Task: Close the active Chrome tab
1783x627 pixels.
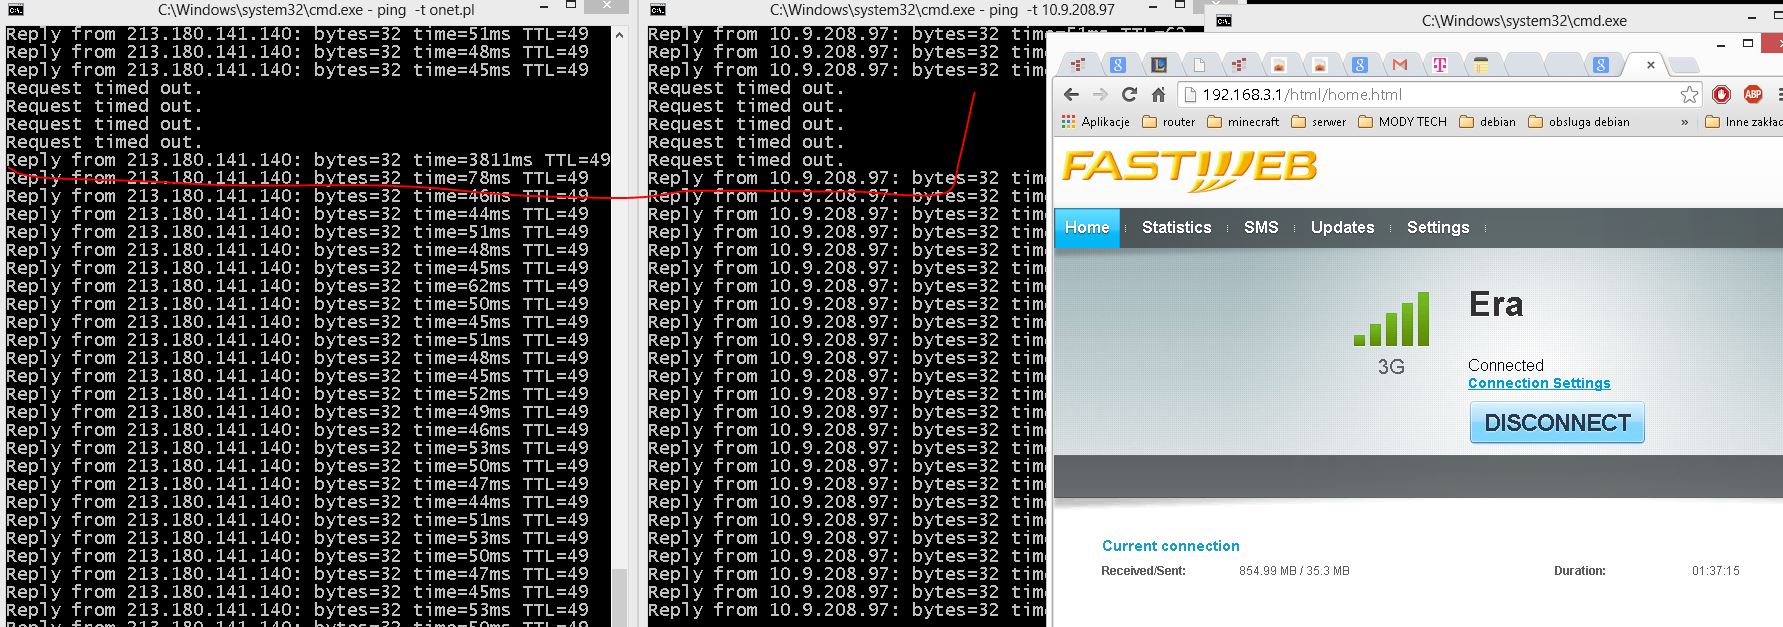Action: coord(1650,65)
